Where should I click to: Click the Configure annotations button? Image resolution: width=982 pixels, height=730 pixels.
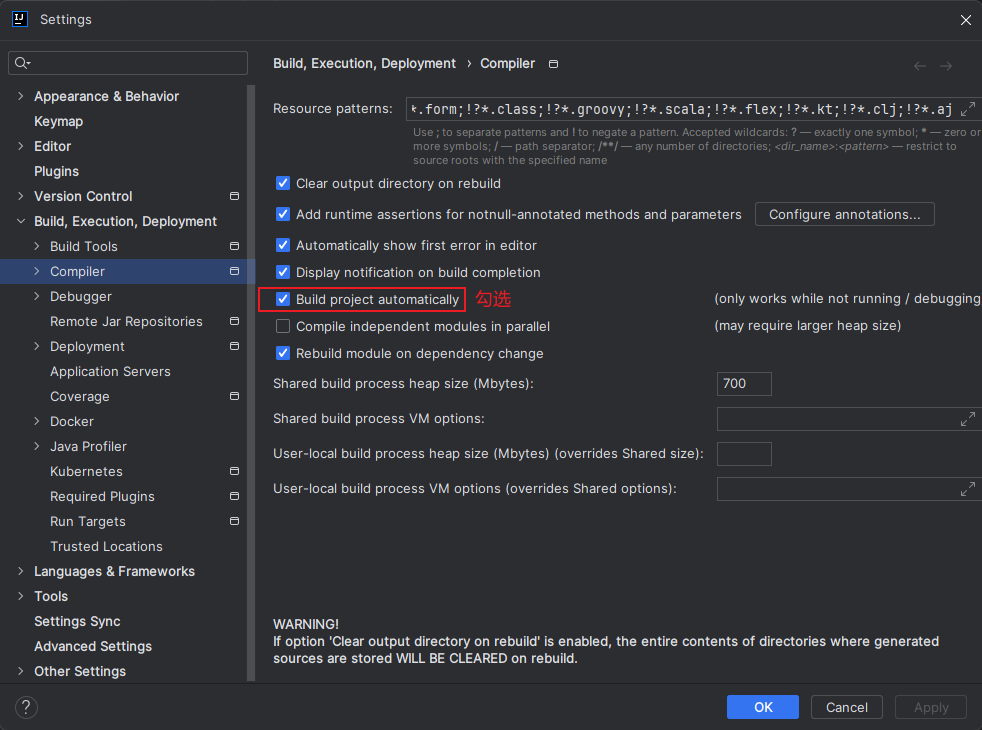coord(844,214)
